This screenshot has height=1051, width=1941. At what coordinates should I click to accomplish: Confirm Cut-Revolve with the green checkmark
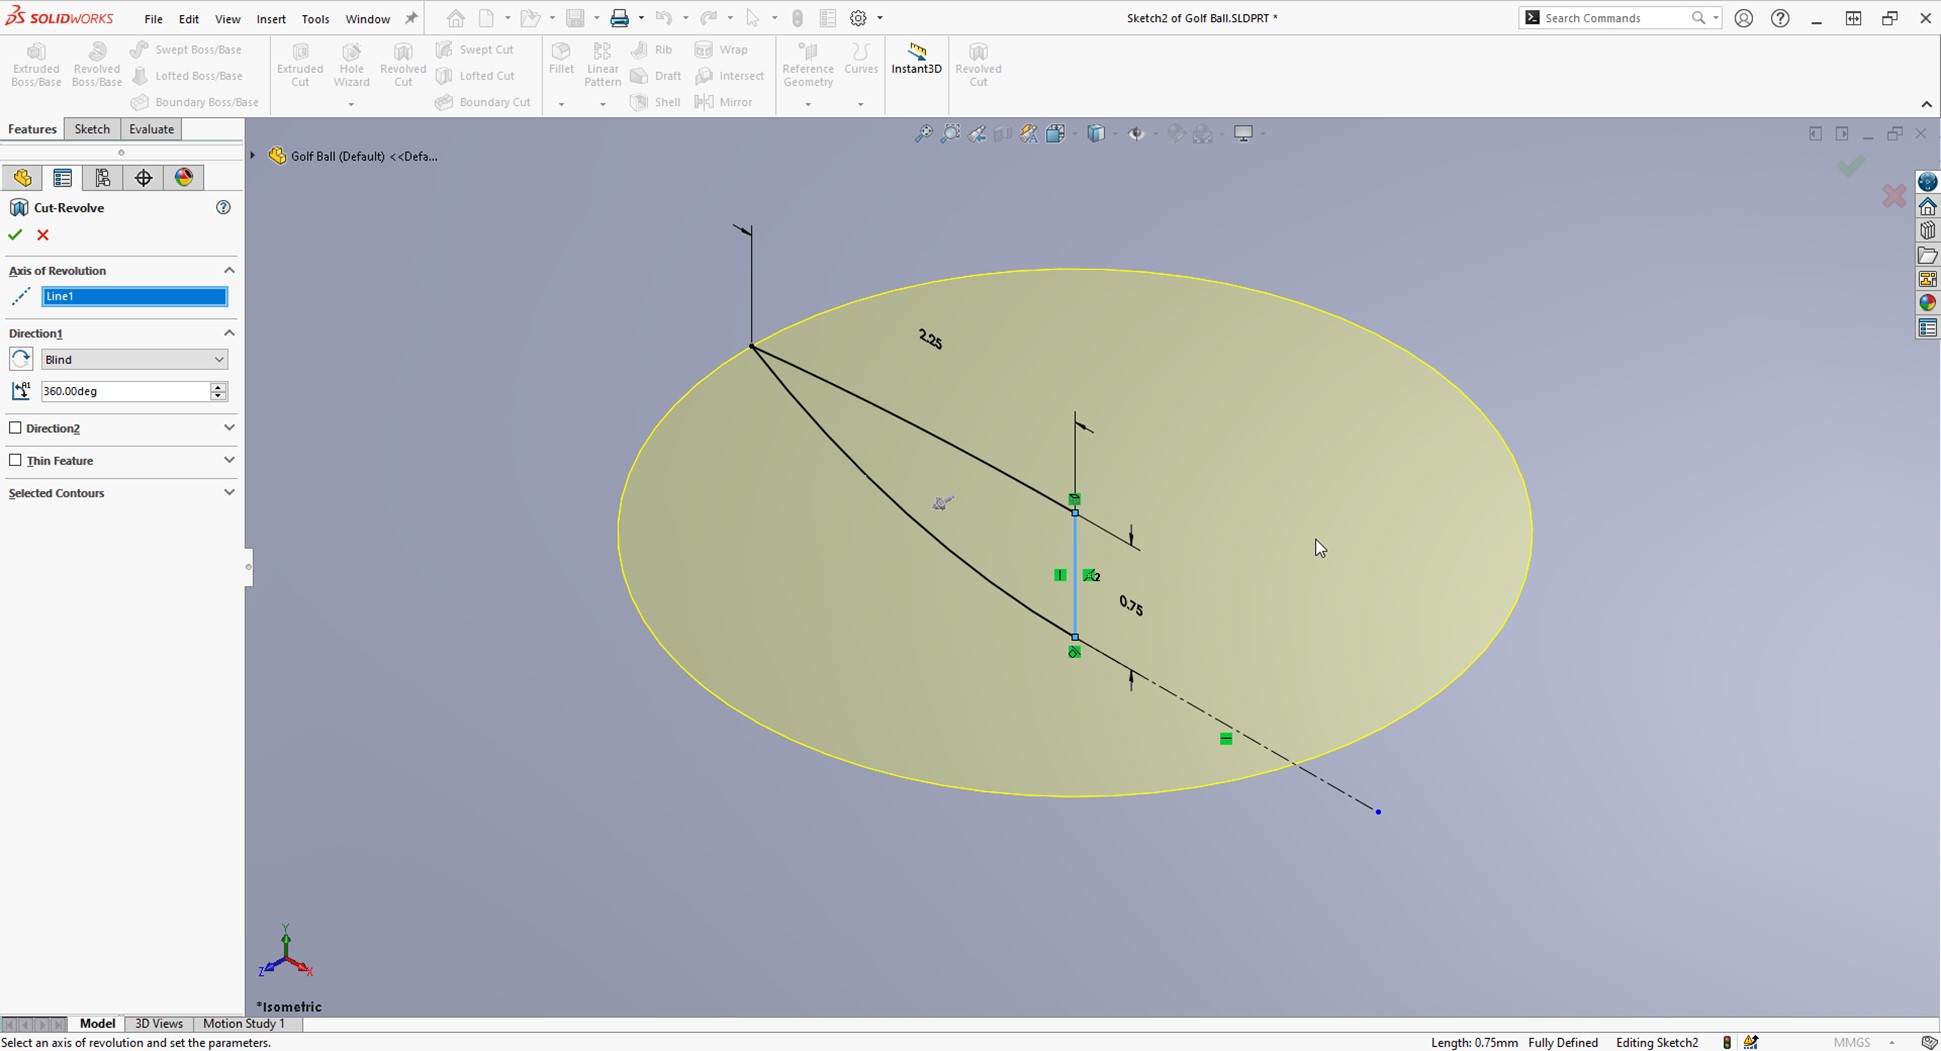(14, 234)
